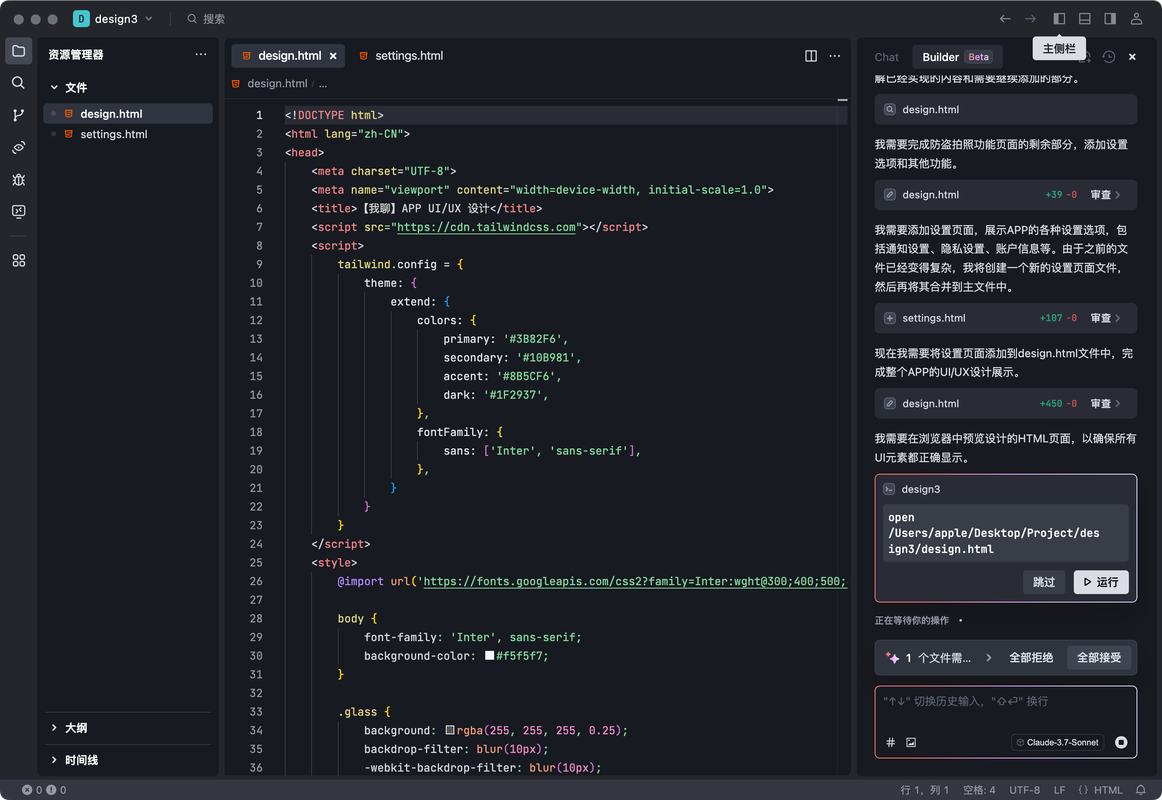Click the sparkle icon in pending changes bar
This screenshot has height=800, width=1162.
pos(892,658)
